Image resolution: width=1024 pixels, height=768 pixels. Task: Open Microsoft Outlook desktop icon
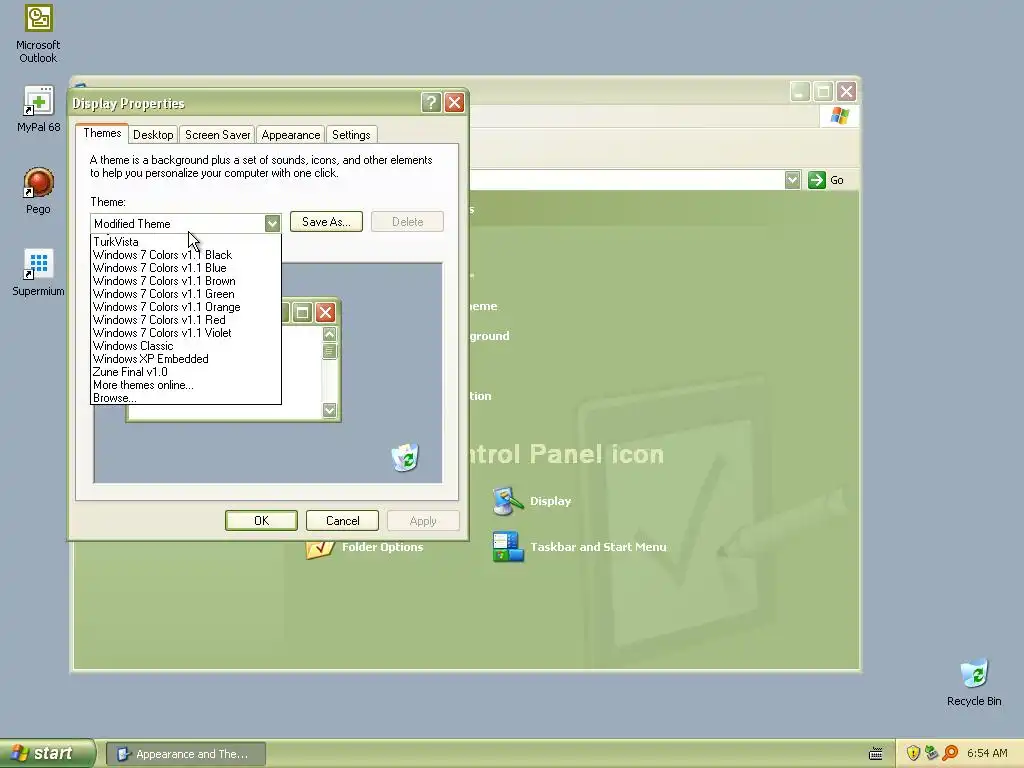[x=38, y=34]
